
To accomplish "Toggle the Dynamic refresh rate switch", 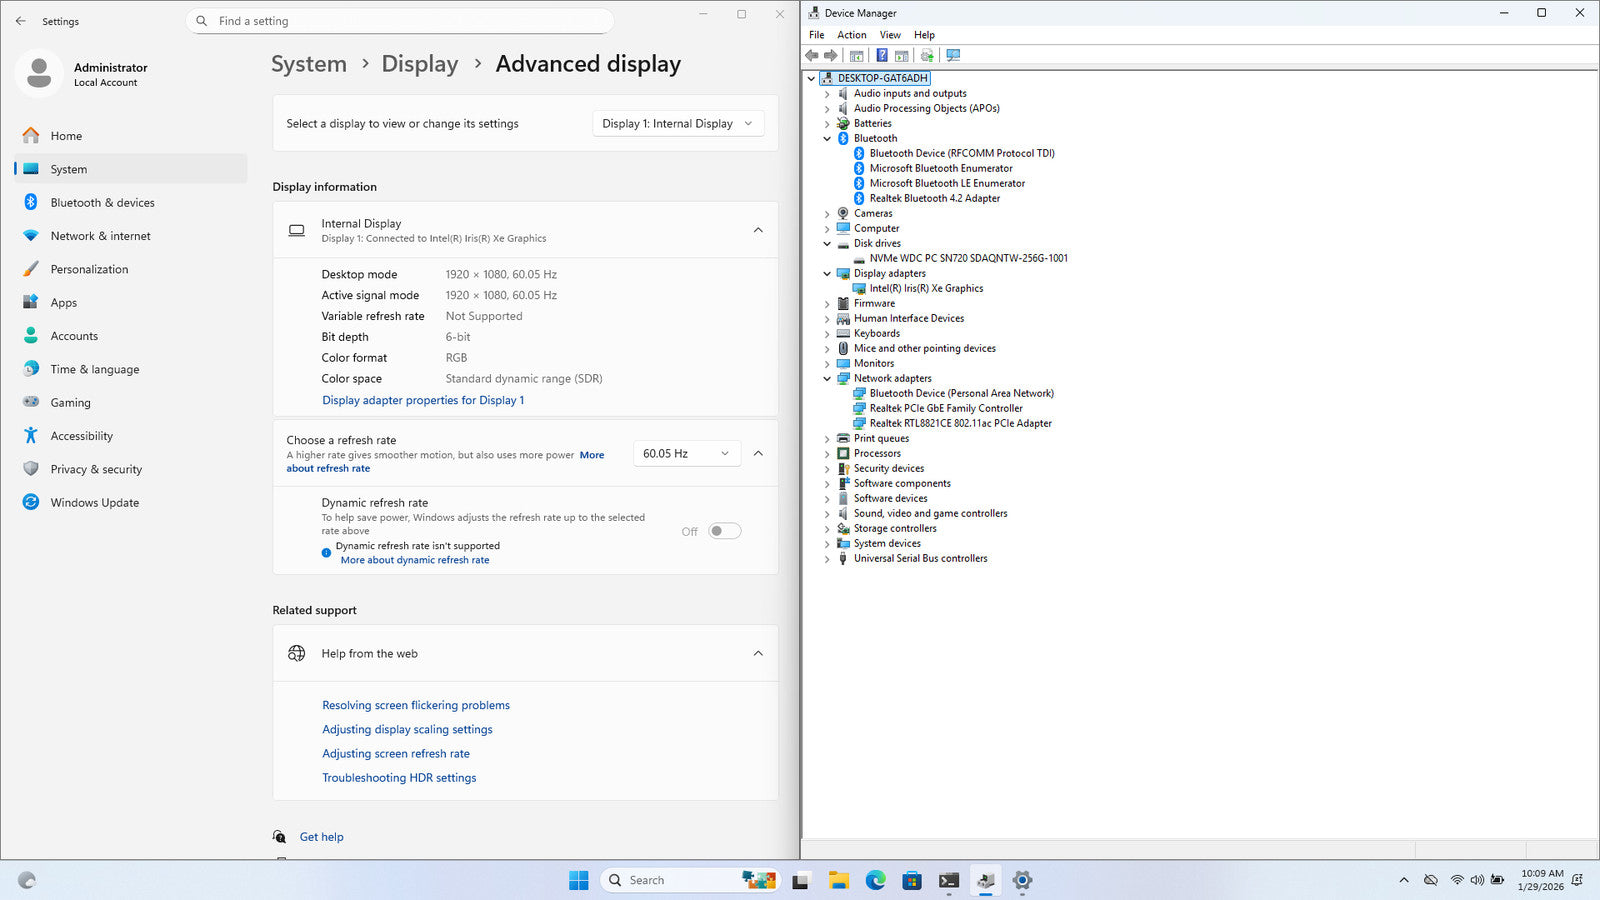I will coord(724,531).
